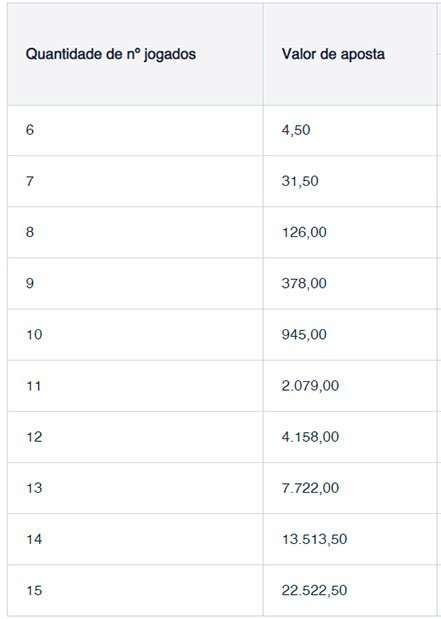Select the bet value 4.158,00
This screenshot has width=441, height=619.
[x=310, y=437]
